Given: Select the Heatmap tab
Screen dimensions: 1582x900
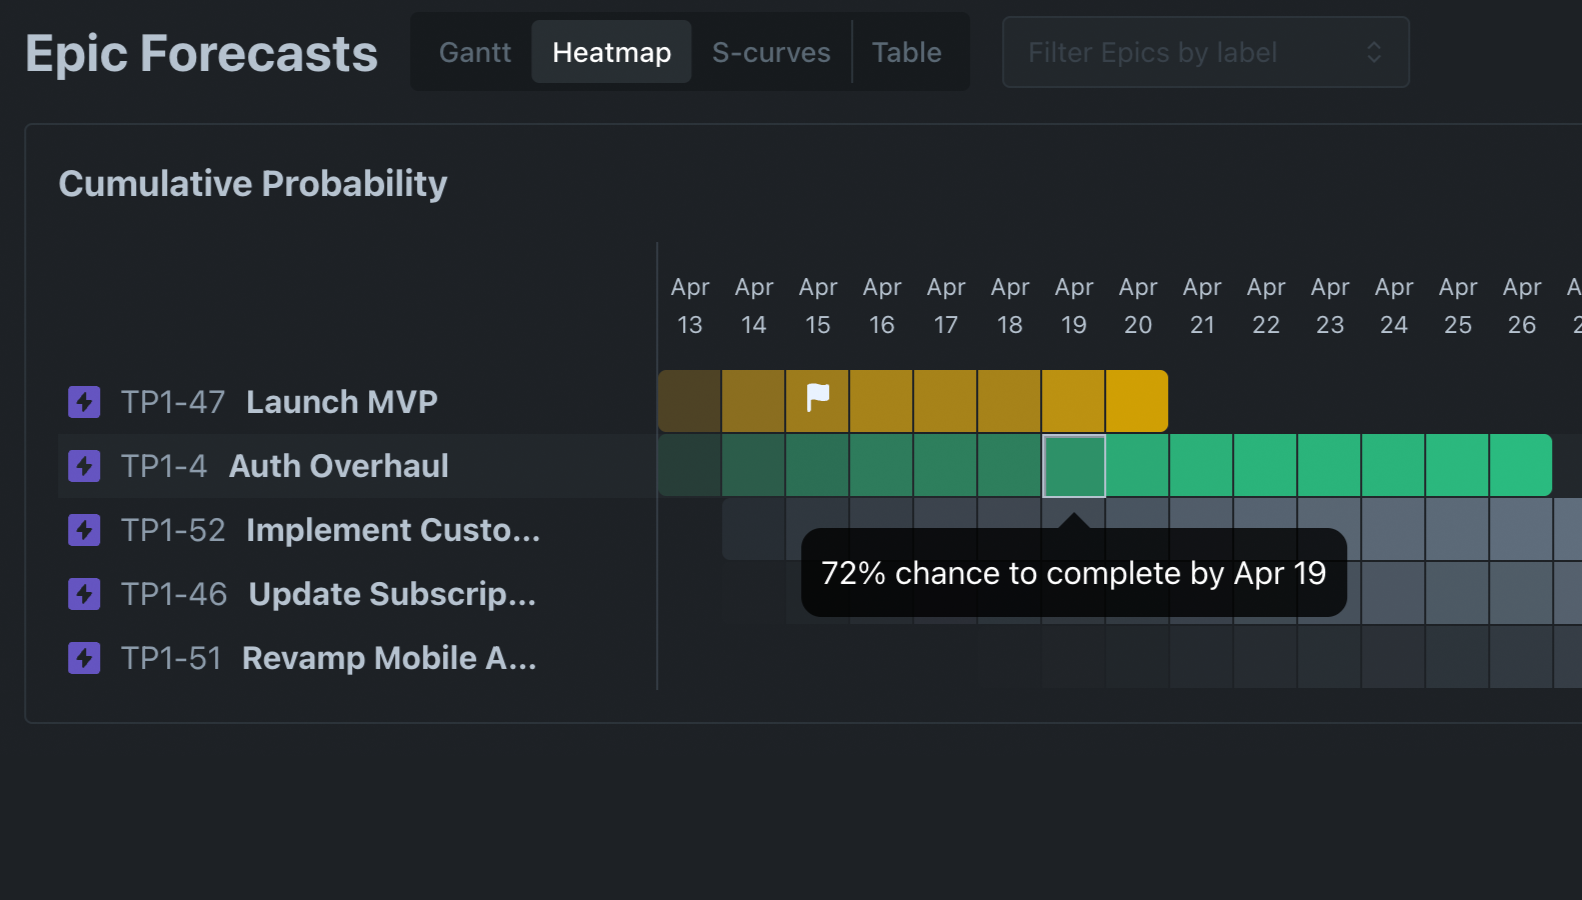Looking at the screenshot, I should pyautogui.click(x=611, y=52).
